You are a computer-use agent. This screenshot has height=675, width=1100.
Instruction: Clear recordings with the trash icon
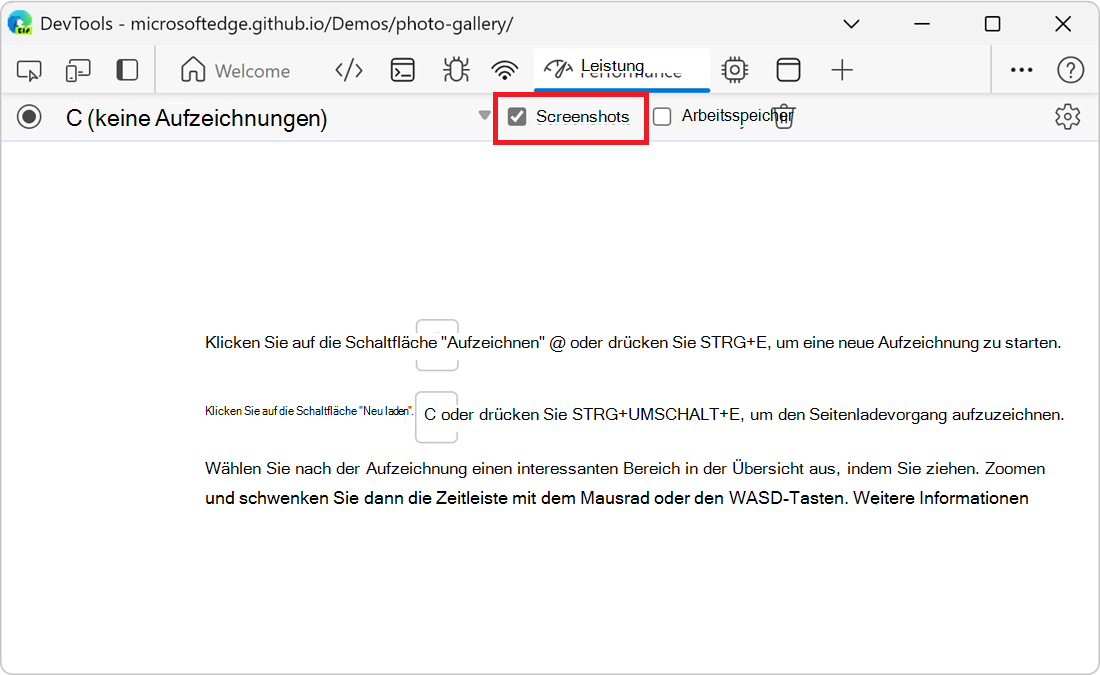pos(783,117)
